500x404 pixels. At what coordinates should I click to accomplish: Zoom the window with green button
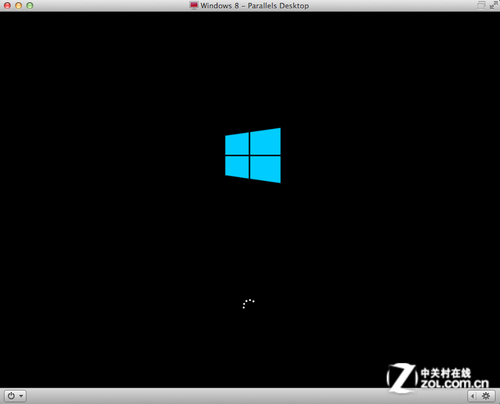[x=30, y=5]
